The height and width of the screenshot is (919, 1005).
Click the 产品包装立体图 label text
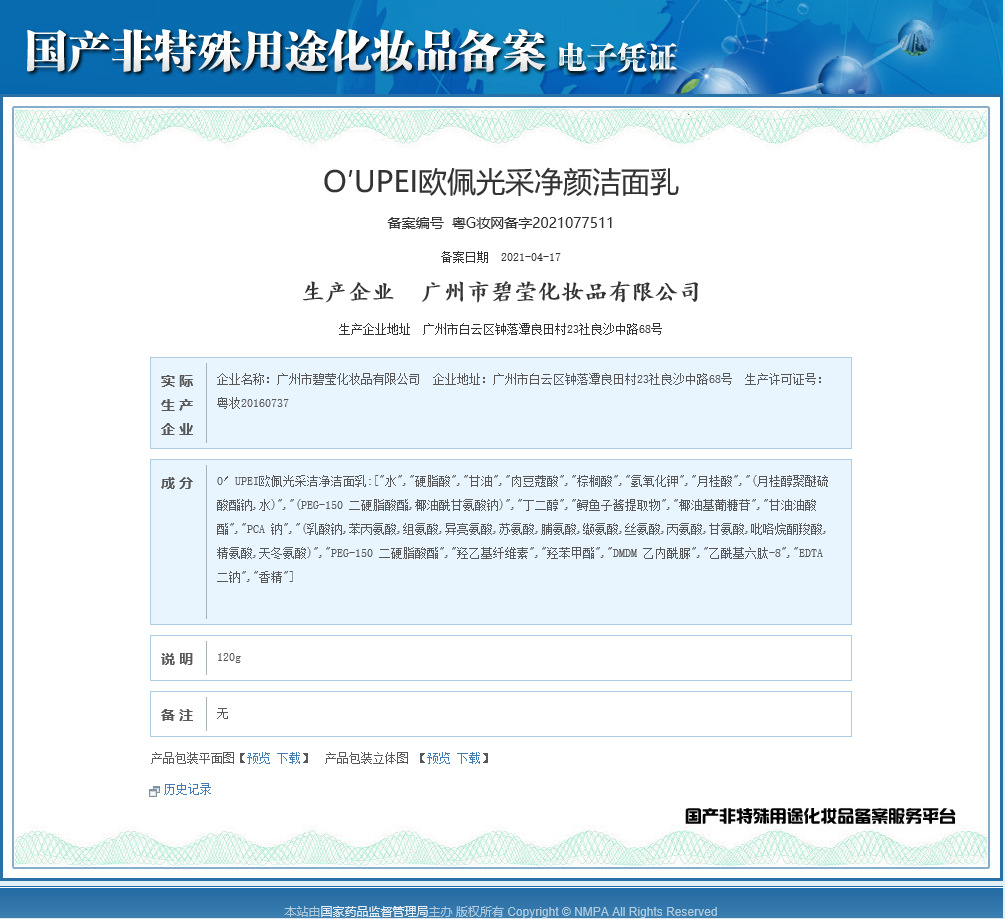point(367,759)
